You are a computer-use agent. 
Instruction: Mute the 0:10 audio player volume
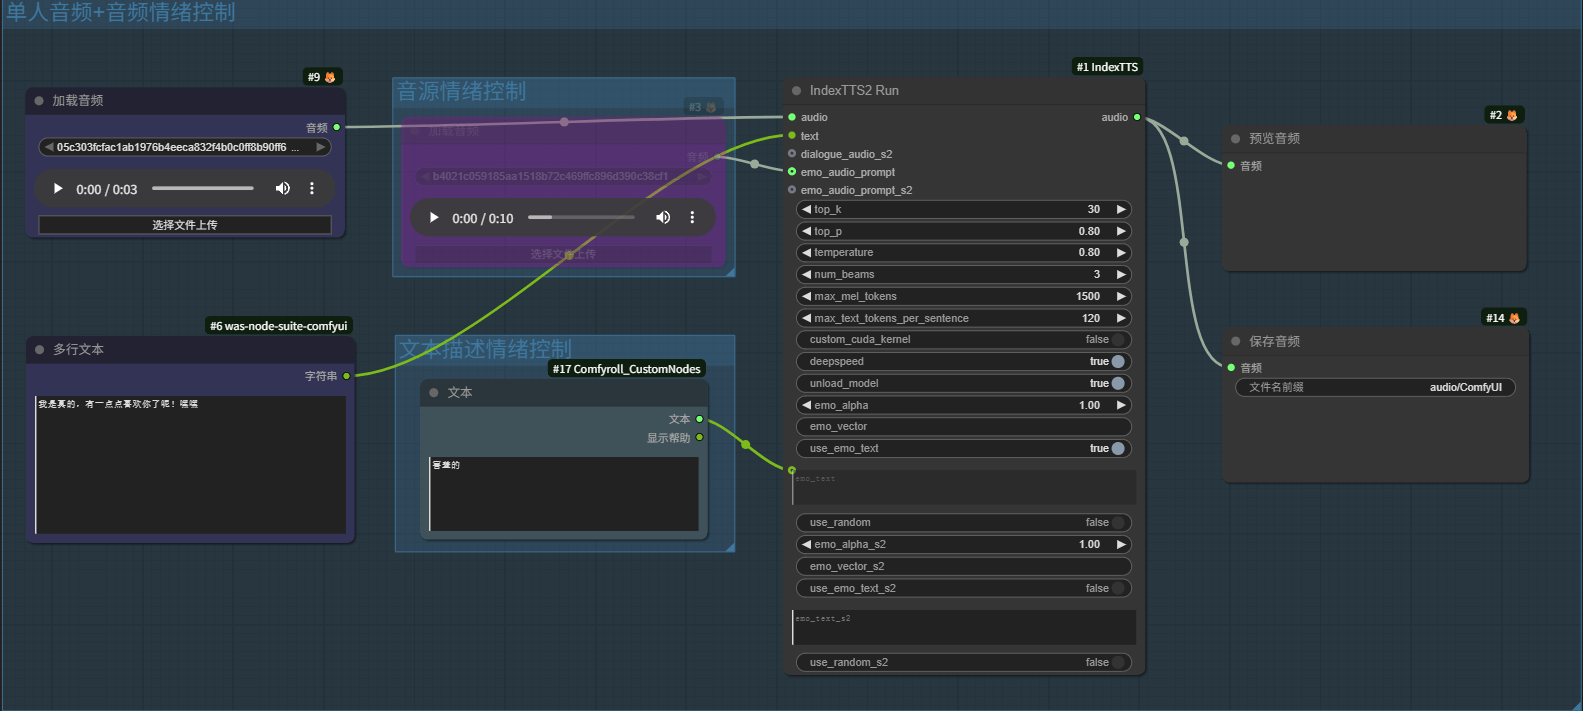(x=663, y=218)
